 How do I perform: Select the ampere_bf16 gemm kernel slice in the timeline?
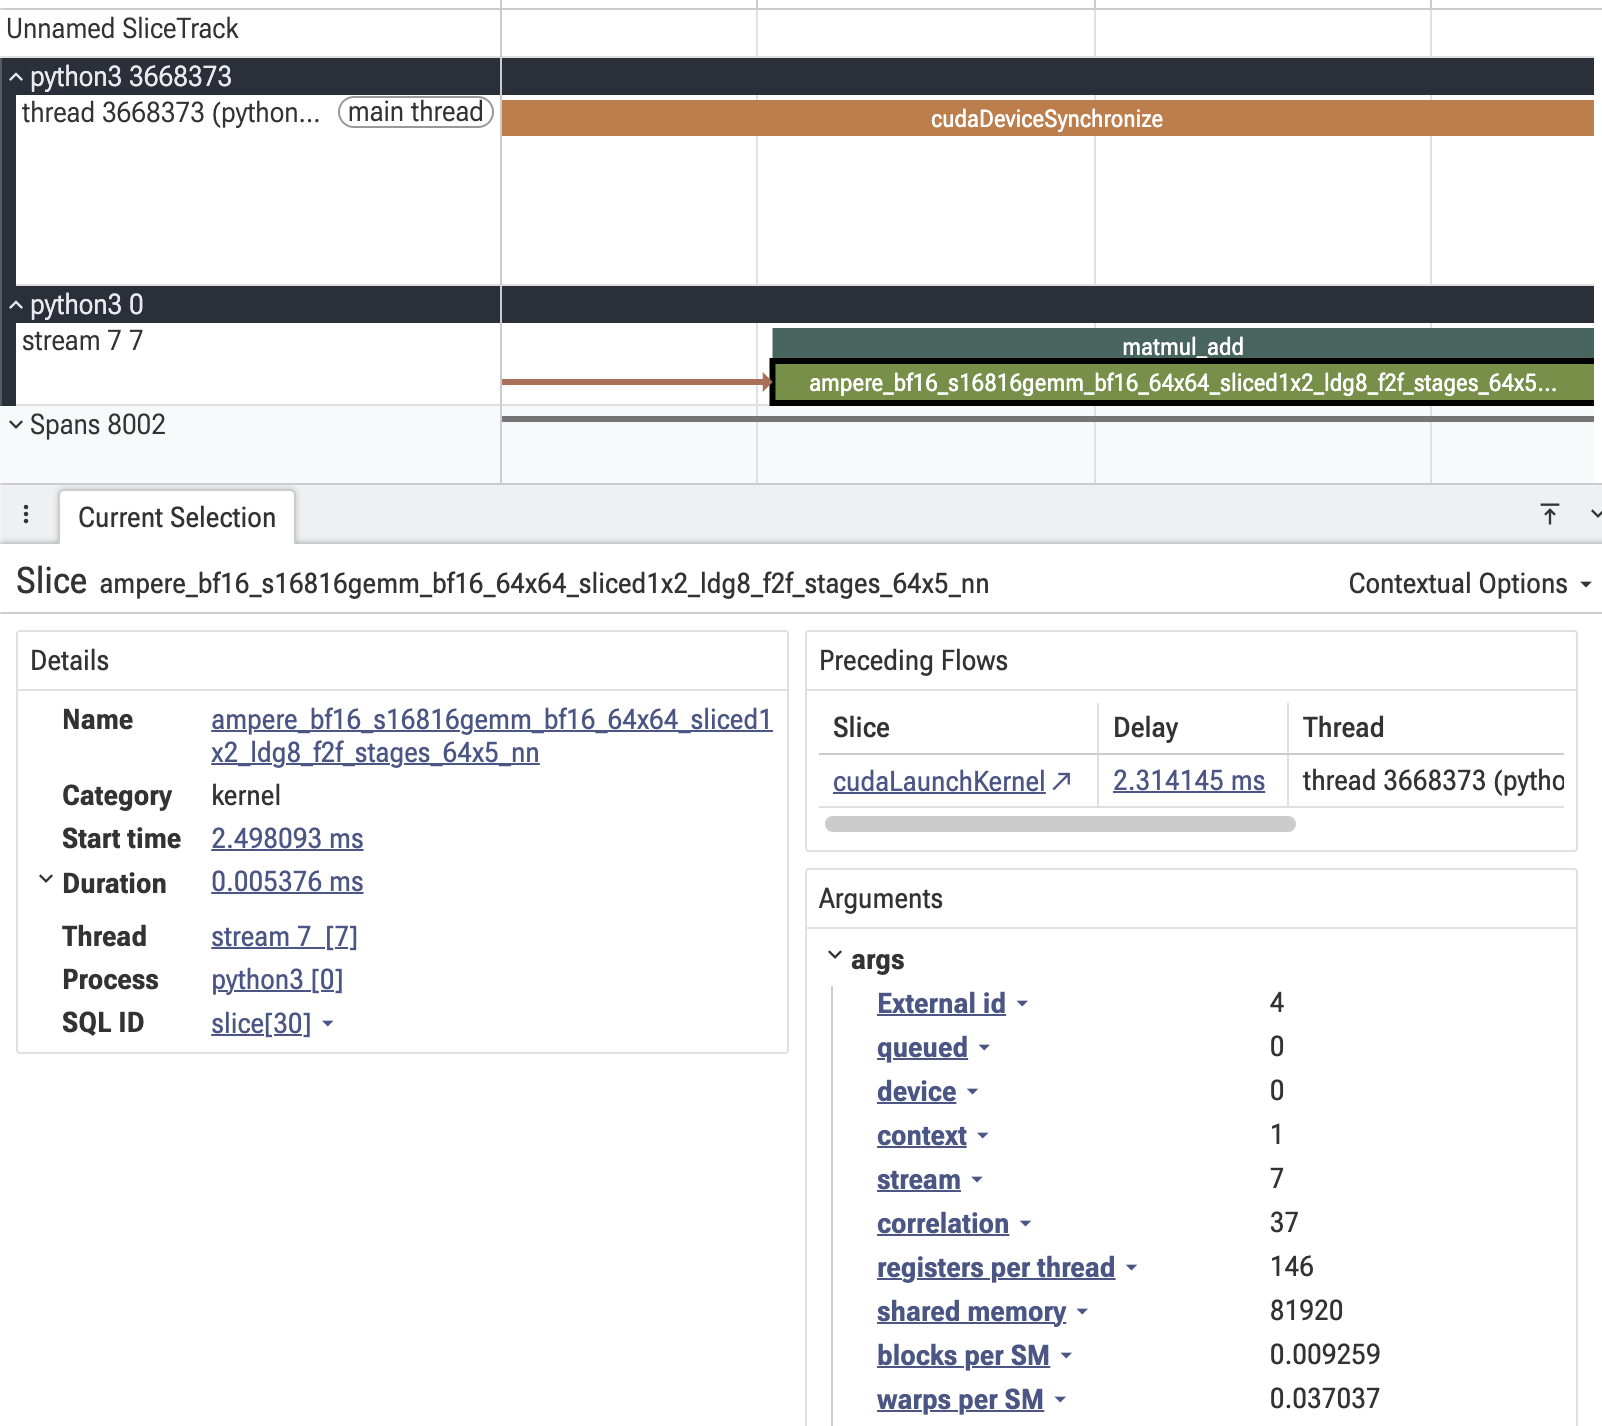click(x=1183, y=383)
